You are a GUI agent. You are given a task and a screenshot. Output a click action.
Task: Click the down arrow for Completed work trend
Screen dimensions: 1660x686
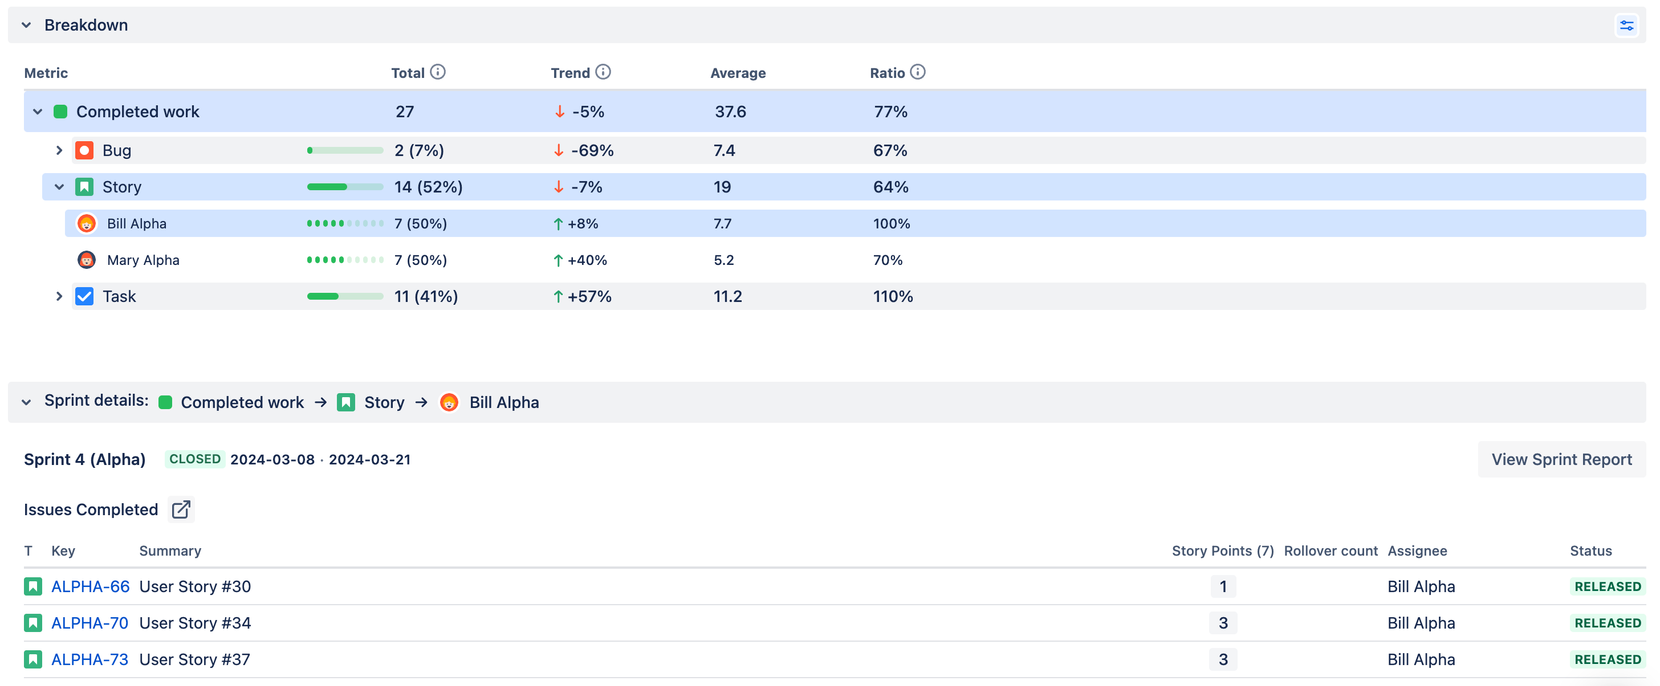(560, 112)
